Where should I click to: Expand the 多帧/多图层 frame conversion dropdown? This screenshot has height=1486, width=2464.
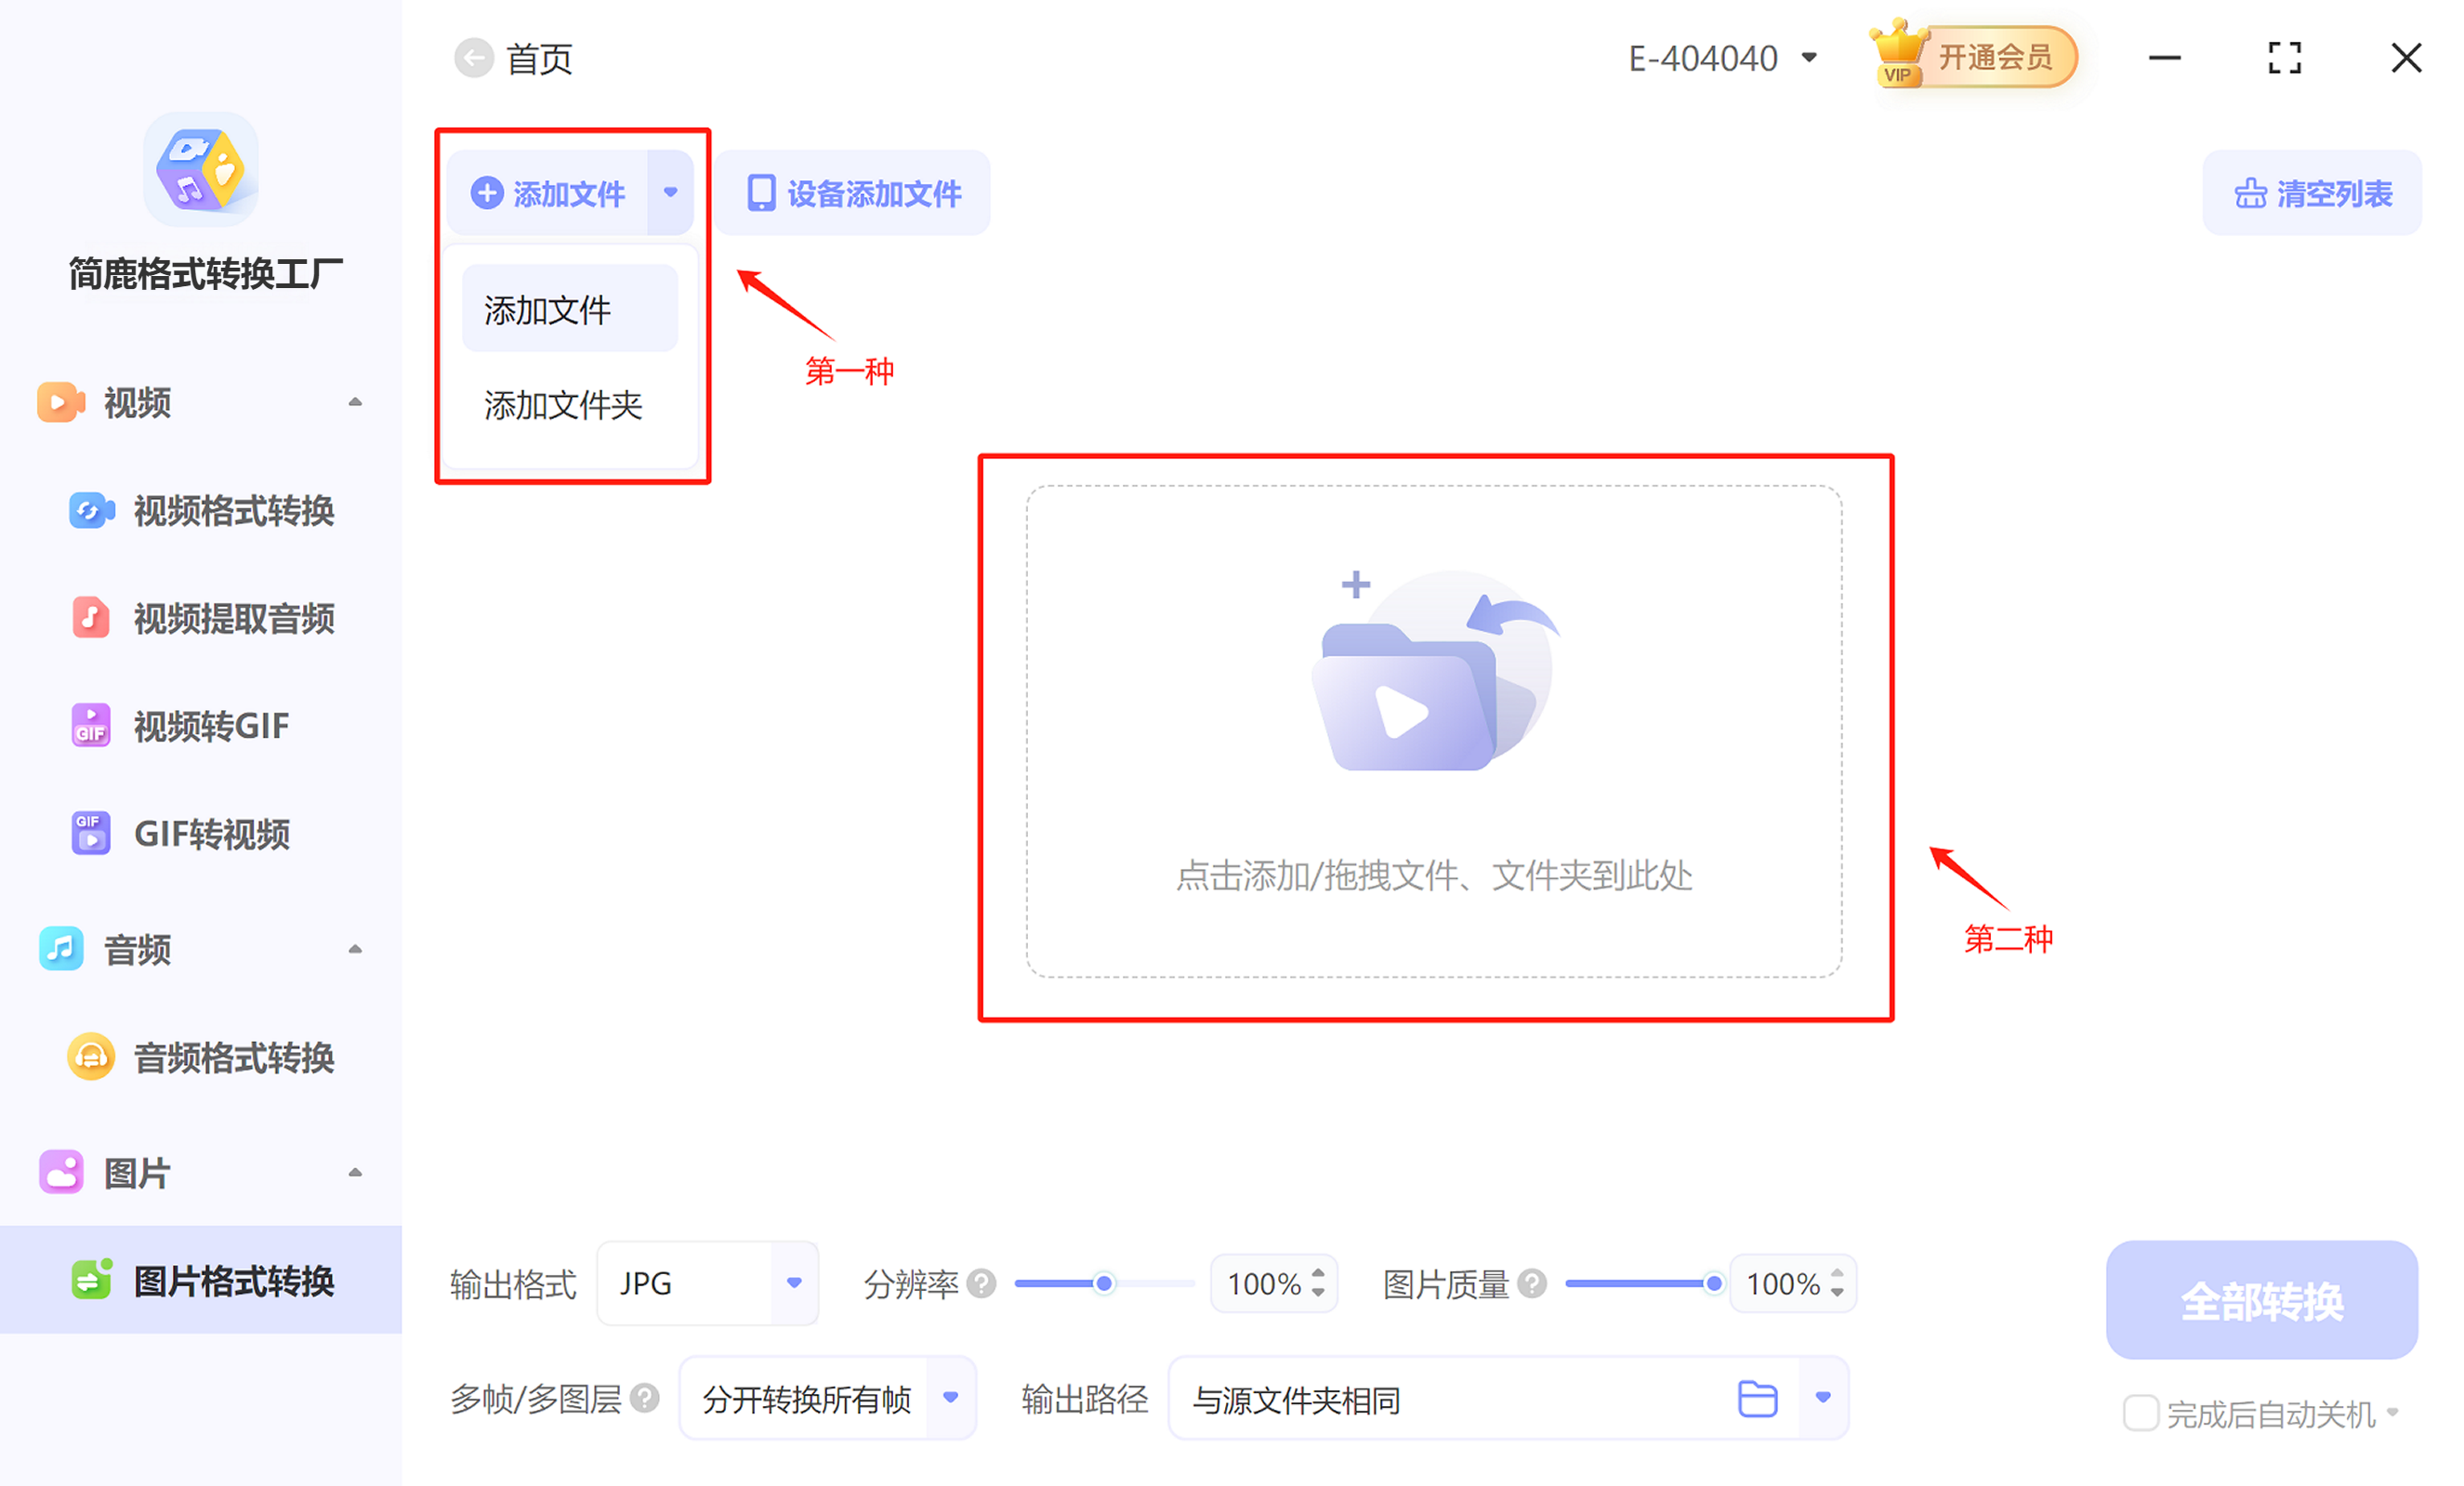(951, 1398)
